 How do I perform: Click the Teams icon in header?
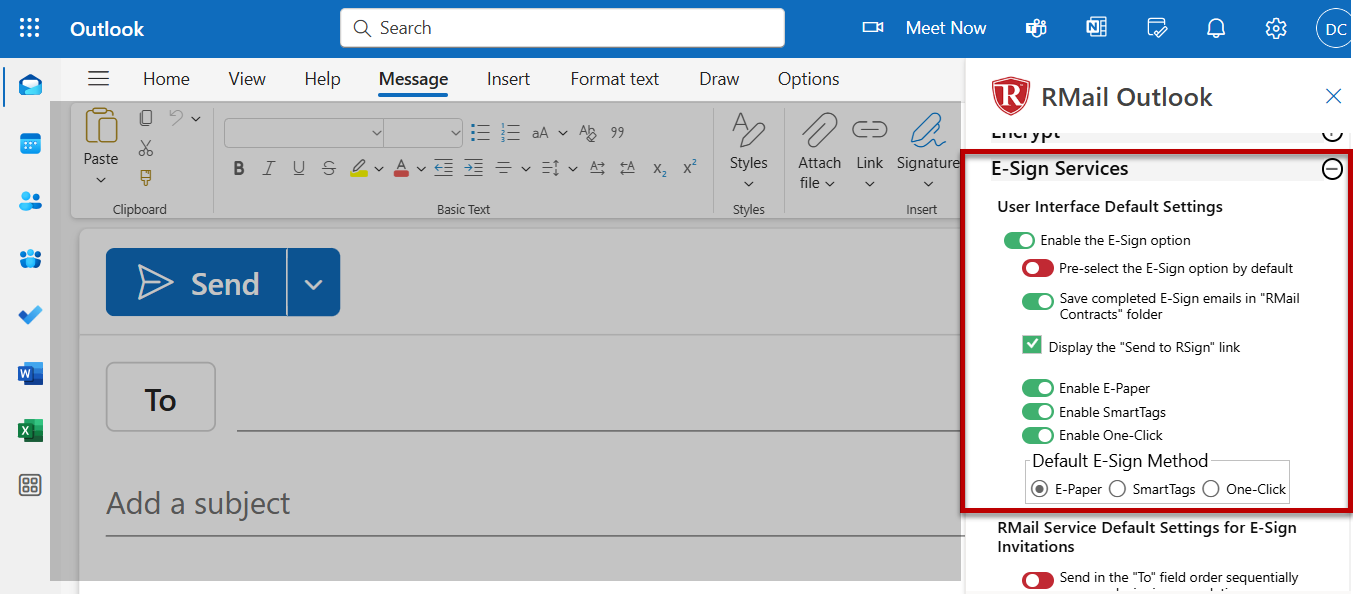(1036, 28)
